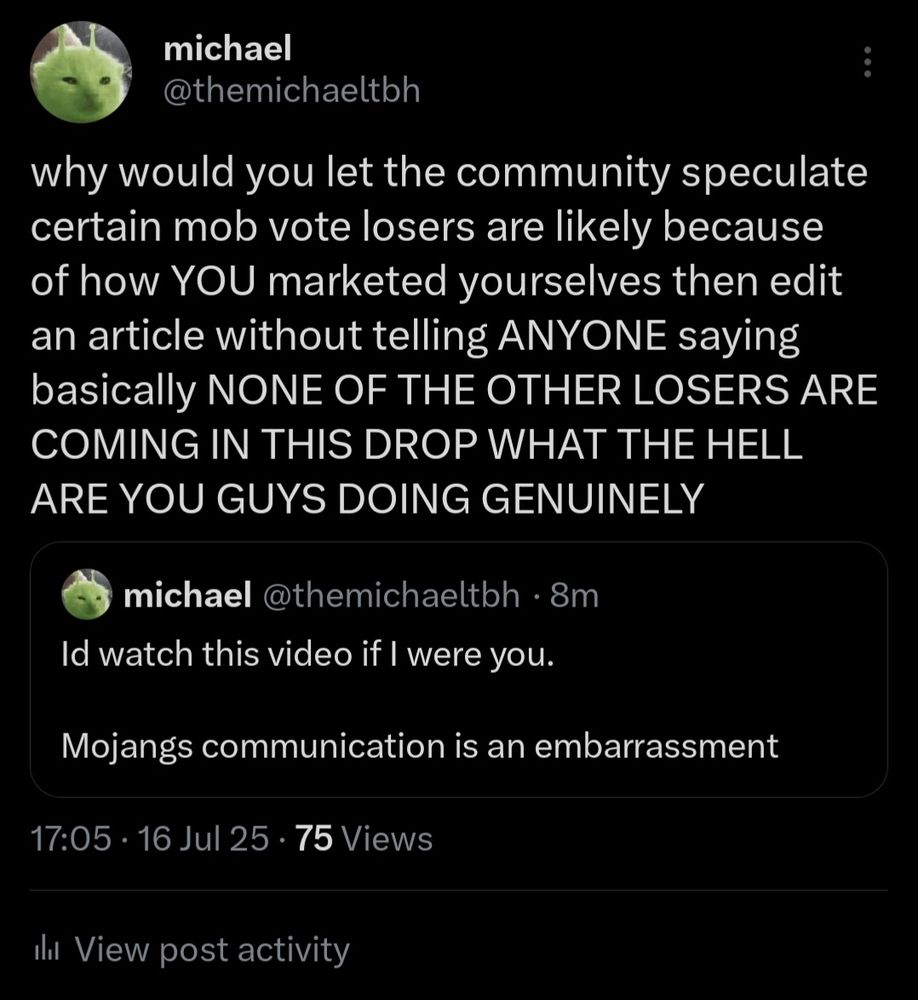Click the display name michael at top
918x1000 pixels.
point(226,45)
